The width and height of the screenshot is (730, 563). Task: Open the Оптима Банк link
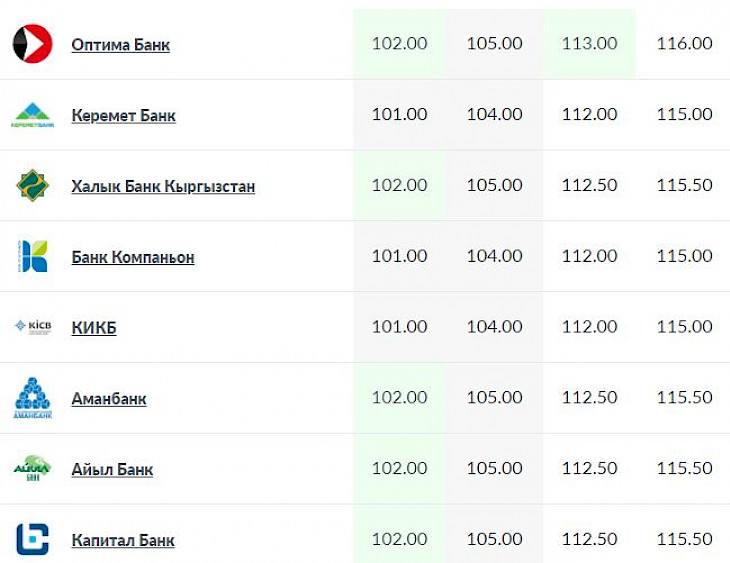120,45
